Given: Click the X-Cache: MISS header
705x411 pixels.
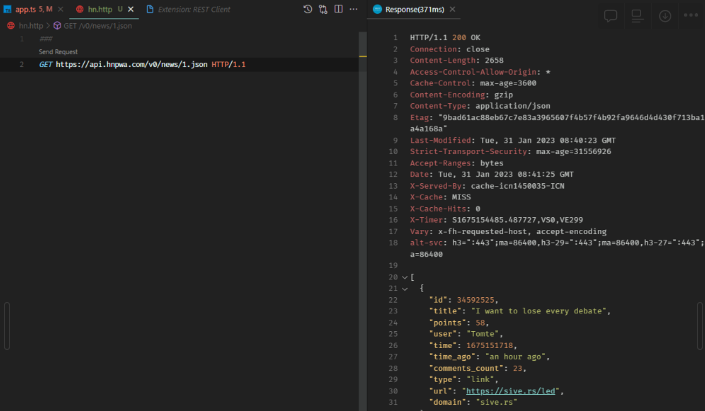Looking at the screenshot, I should pos(440,197).
